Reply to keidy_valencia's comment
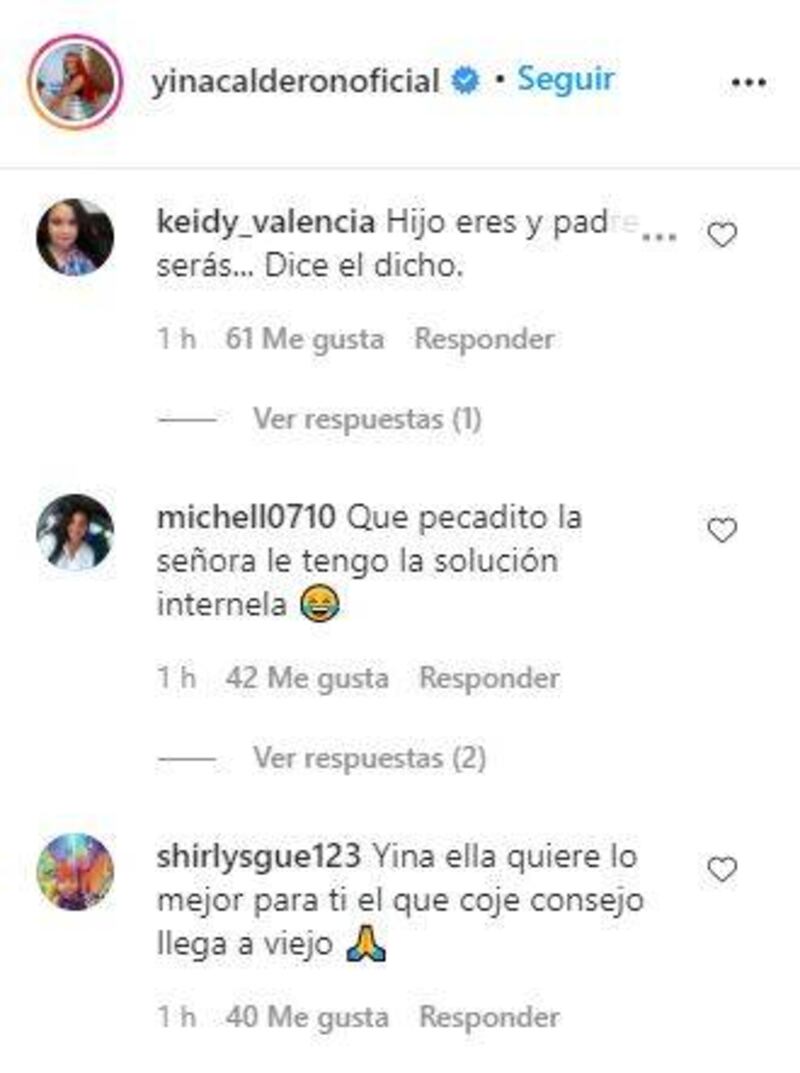Screen dimensions: 800x1073 pos(485,339)
